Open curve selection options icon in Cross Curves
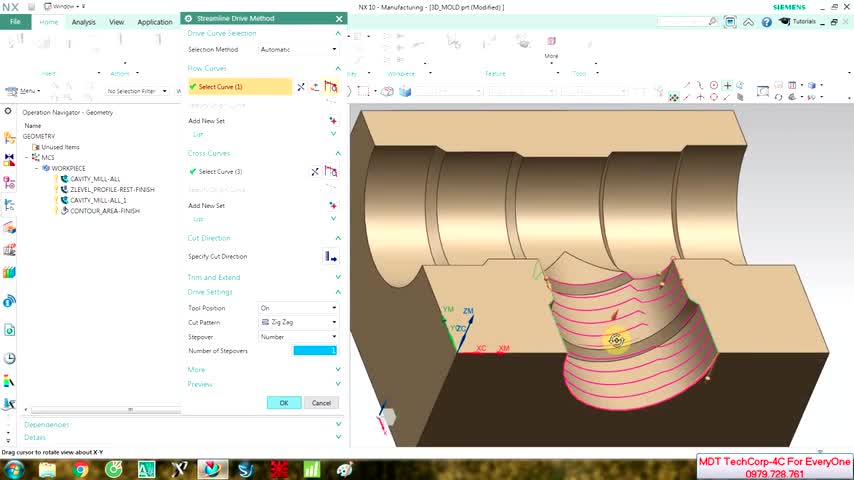Viewport: 854px width, 480px height. tap(331, 171)
